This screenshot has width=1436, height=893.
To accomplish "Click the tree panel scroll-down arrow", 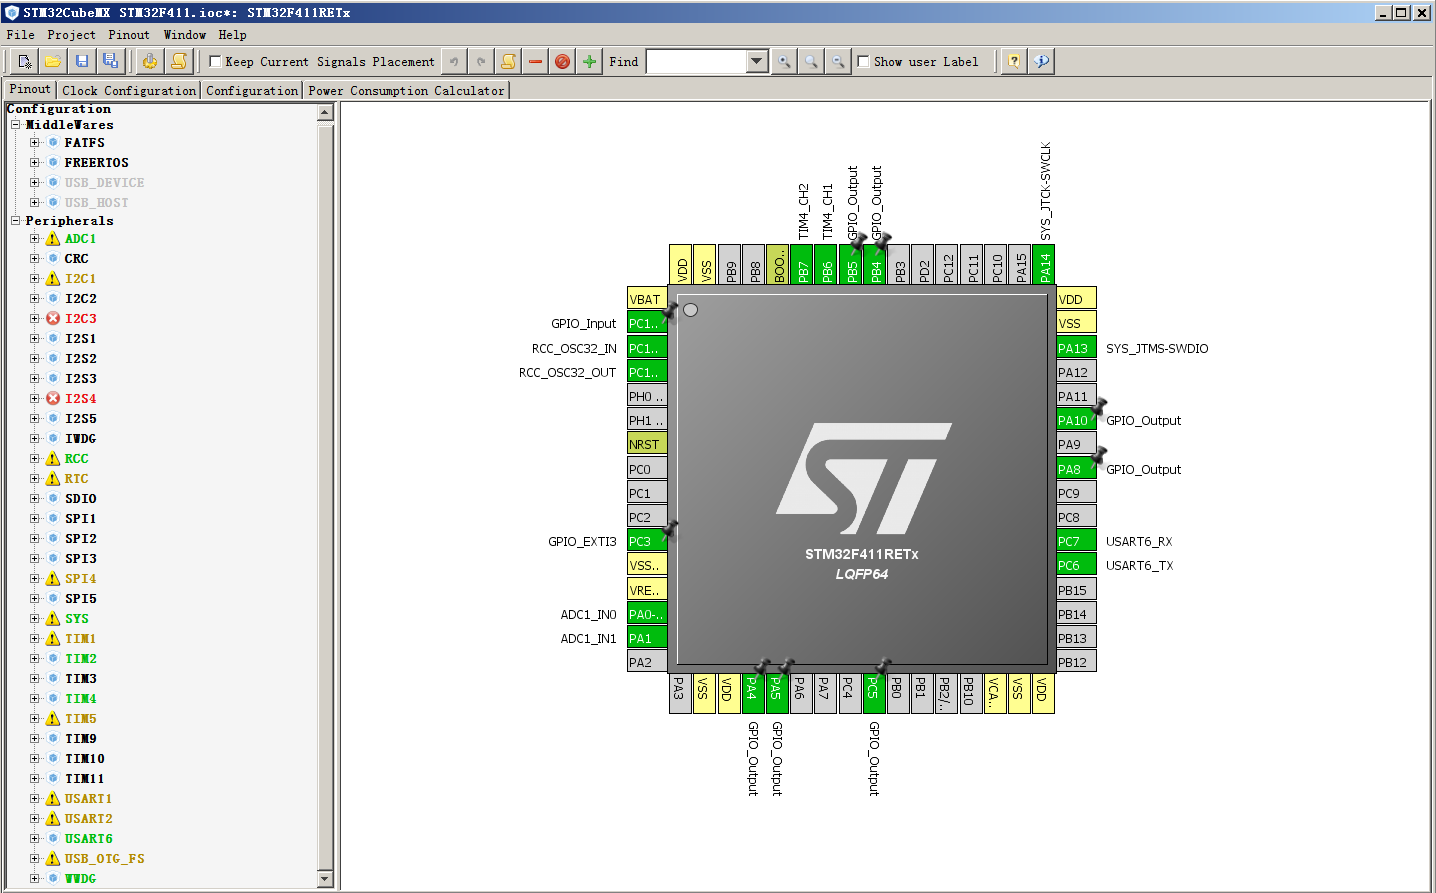I will 325,879.
